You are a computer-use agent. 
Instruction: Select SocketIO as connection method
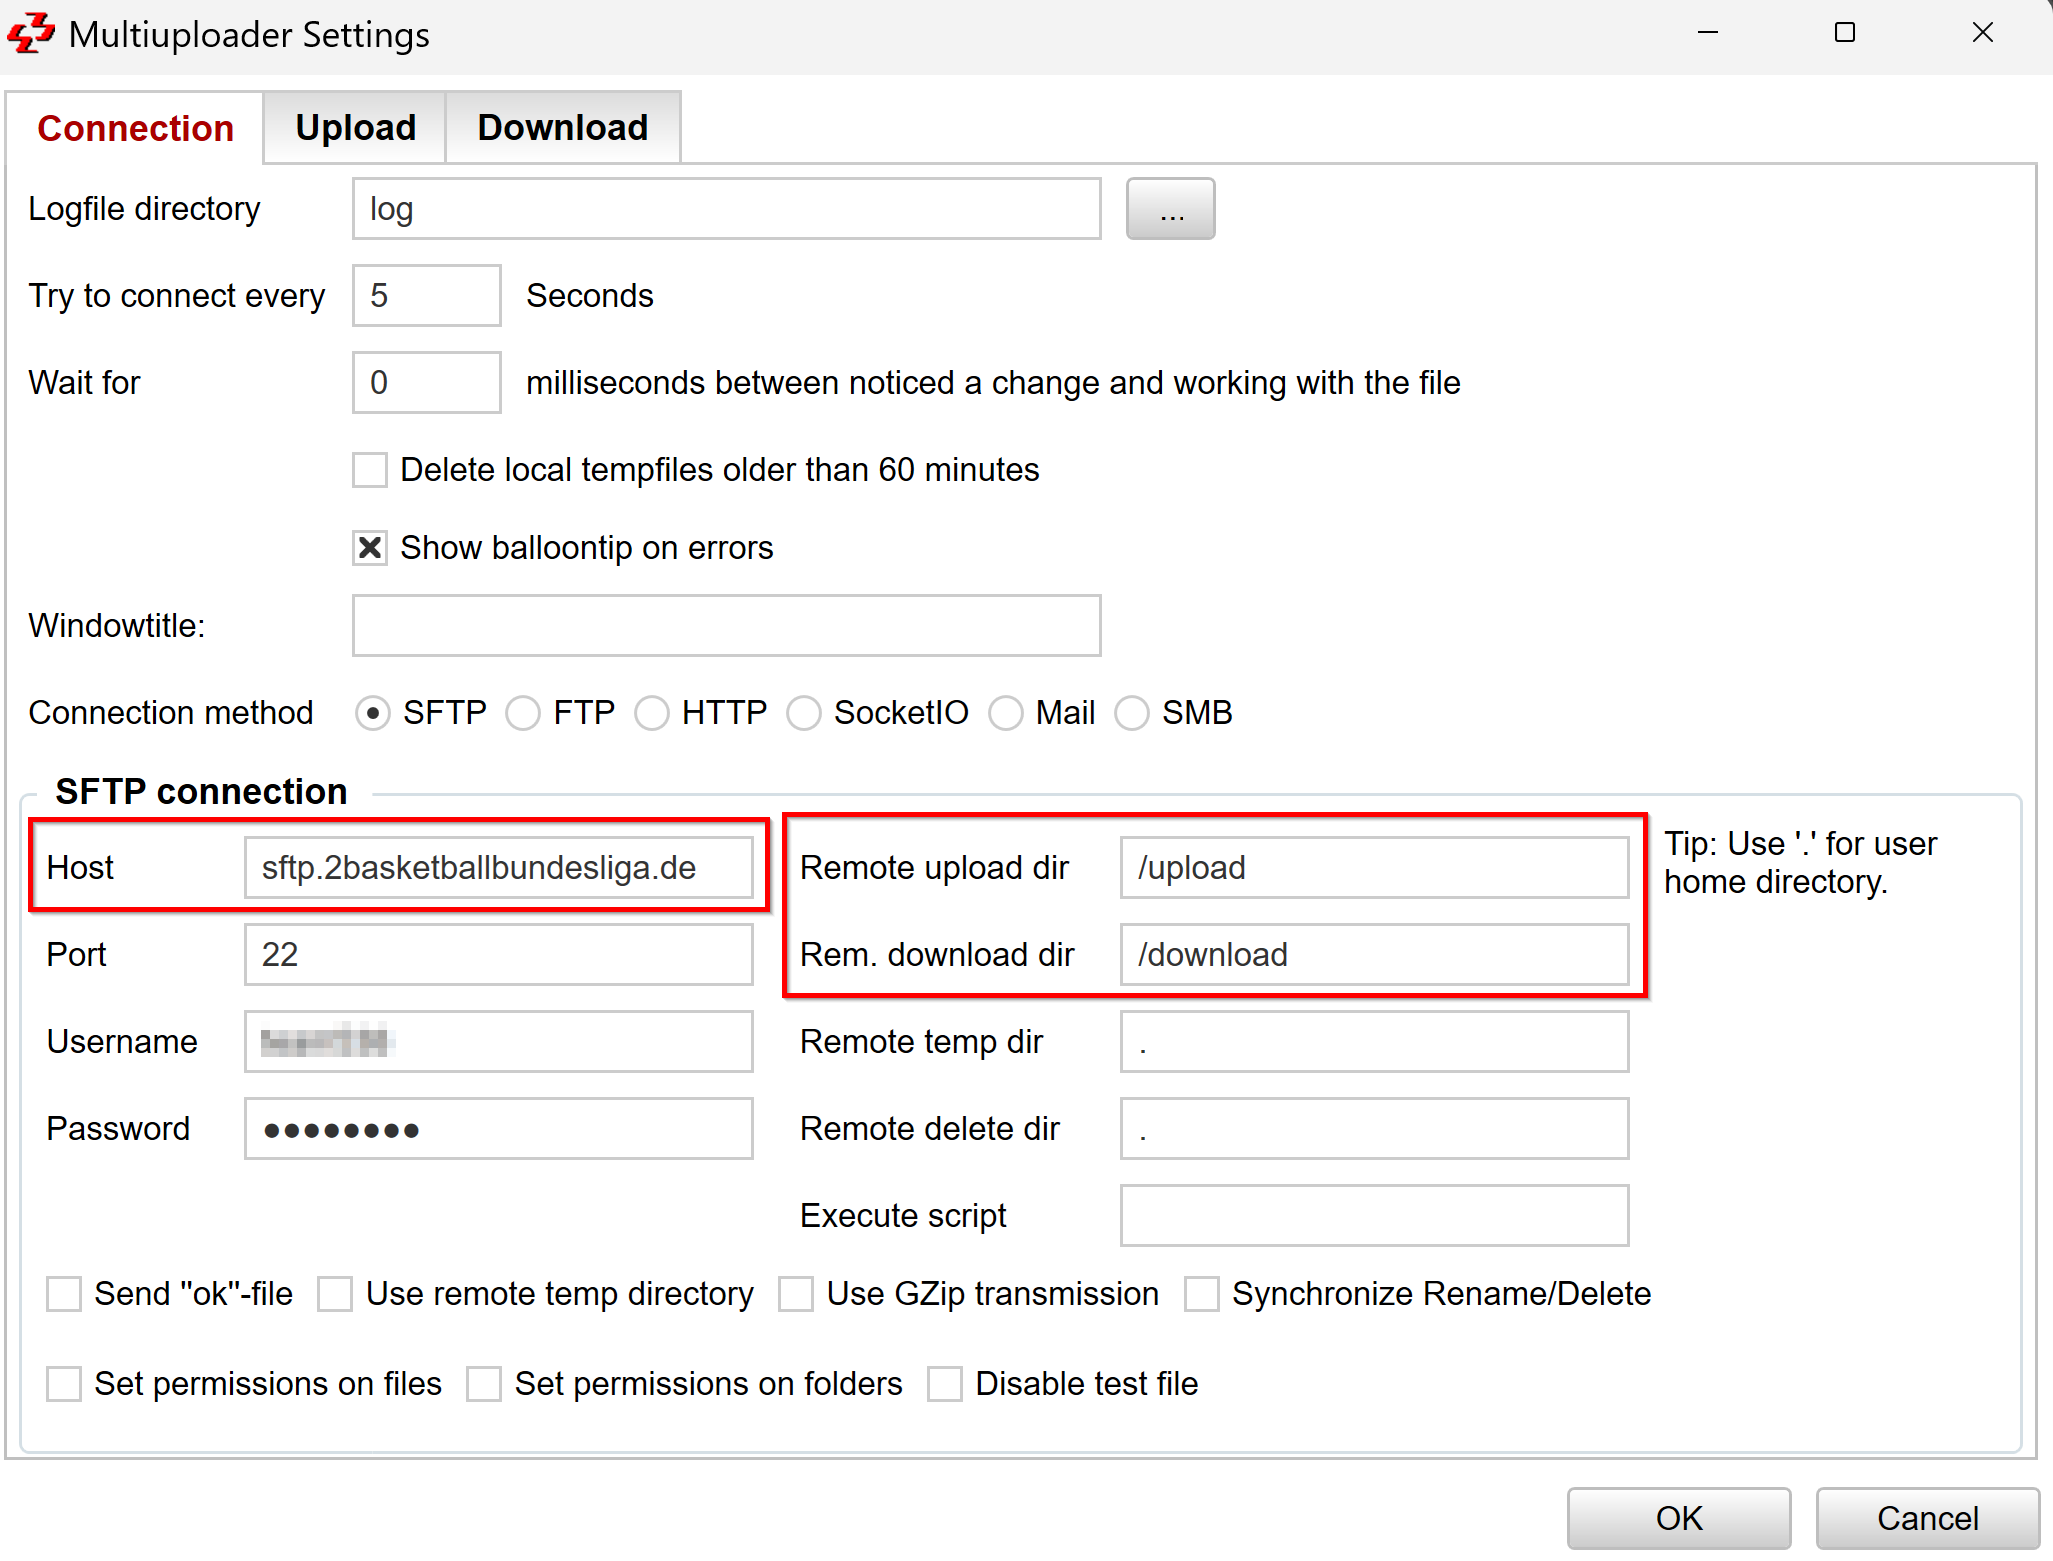click(804, 714)
